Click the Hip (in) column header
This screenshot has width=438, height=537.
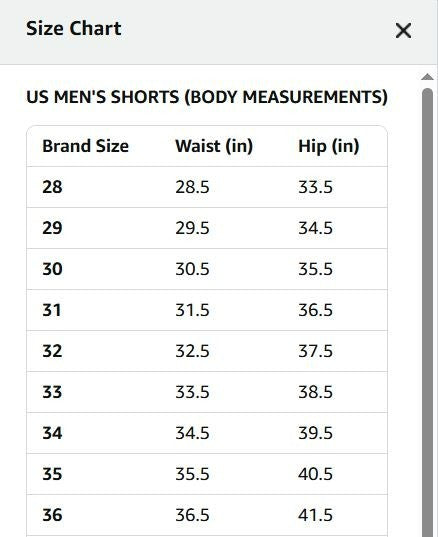click(x=329, y=146)
